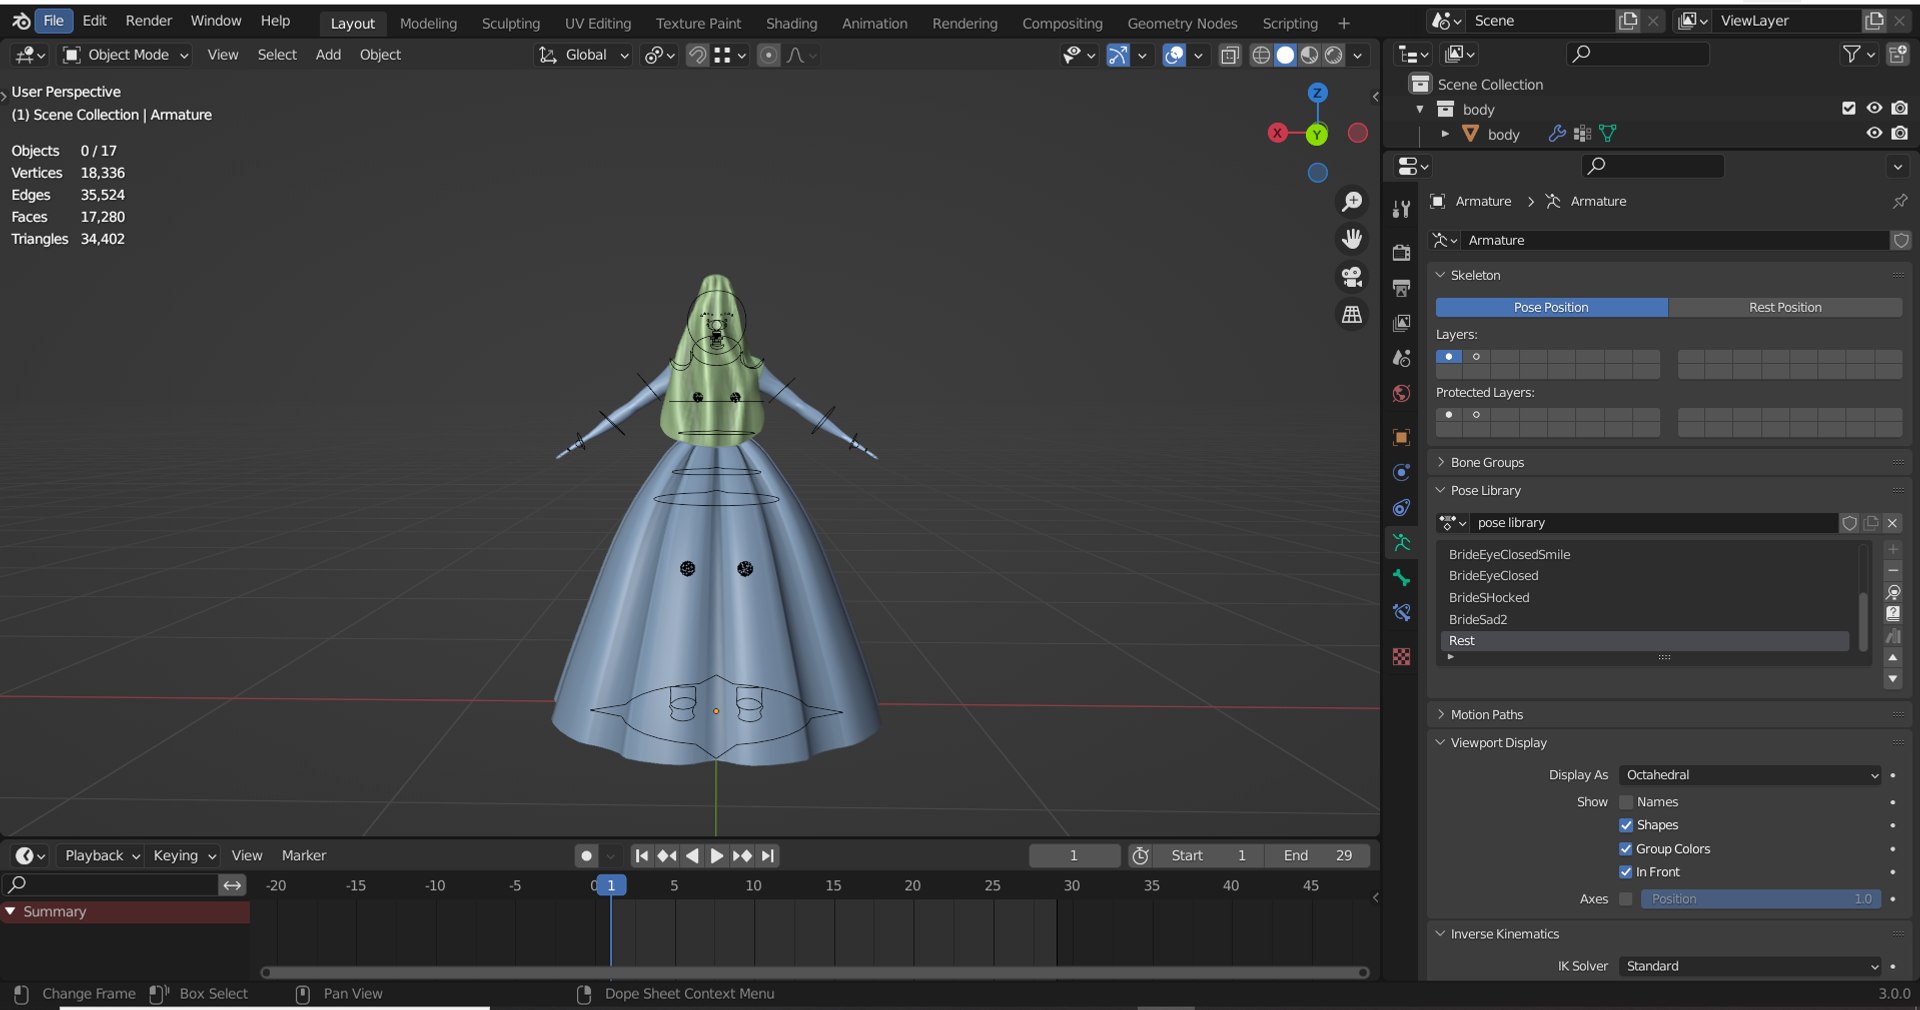Viewport: 1920px width, 1010px height.
Task: Click the Pose Position button
Action: coord(1551,307)
